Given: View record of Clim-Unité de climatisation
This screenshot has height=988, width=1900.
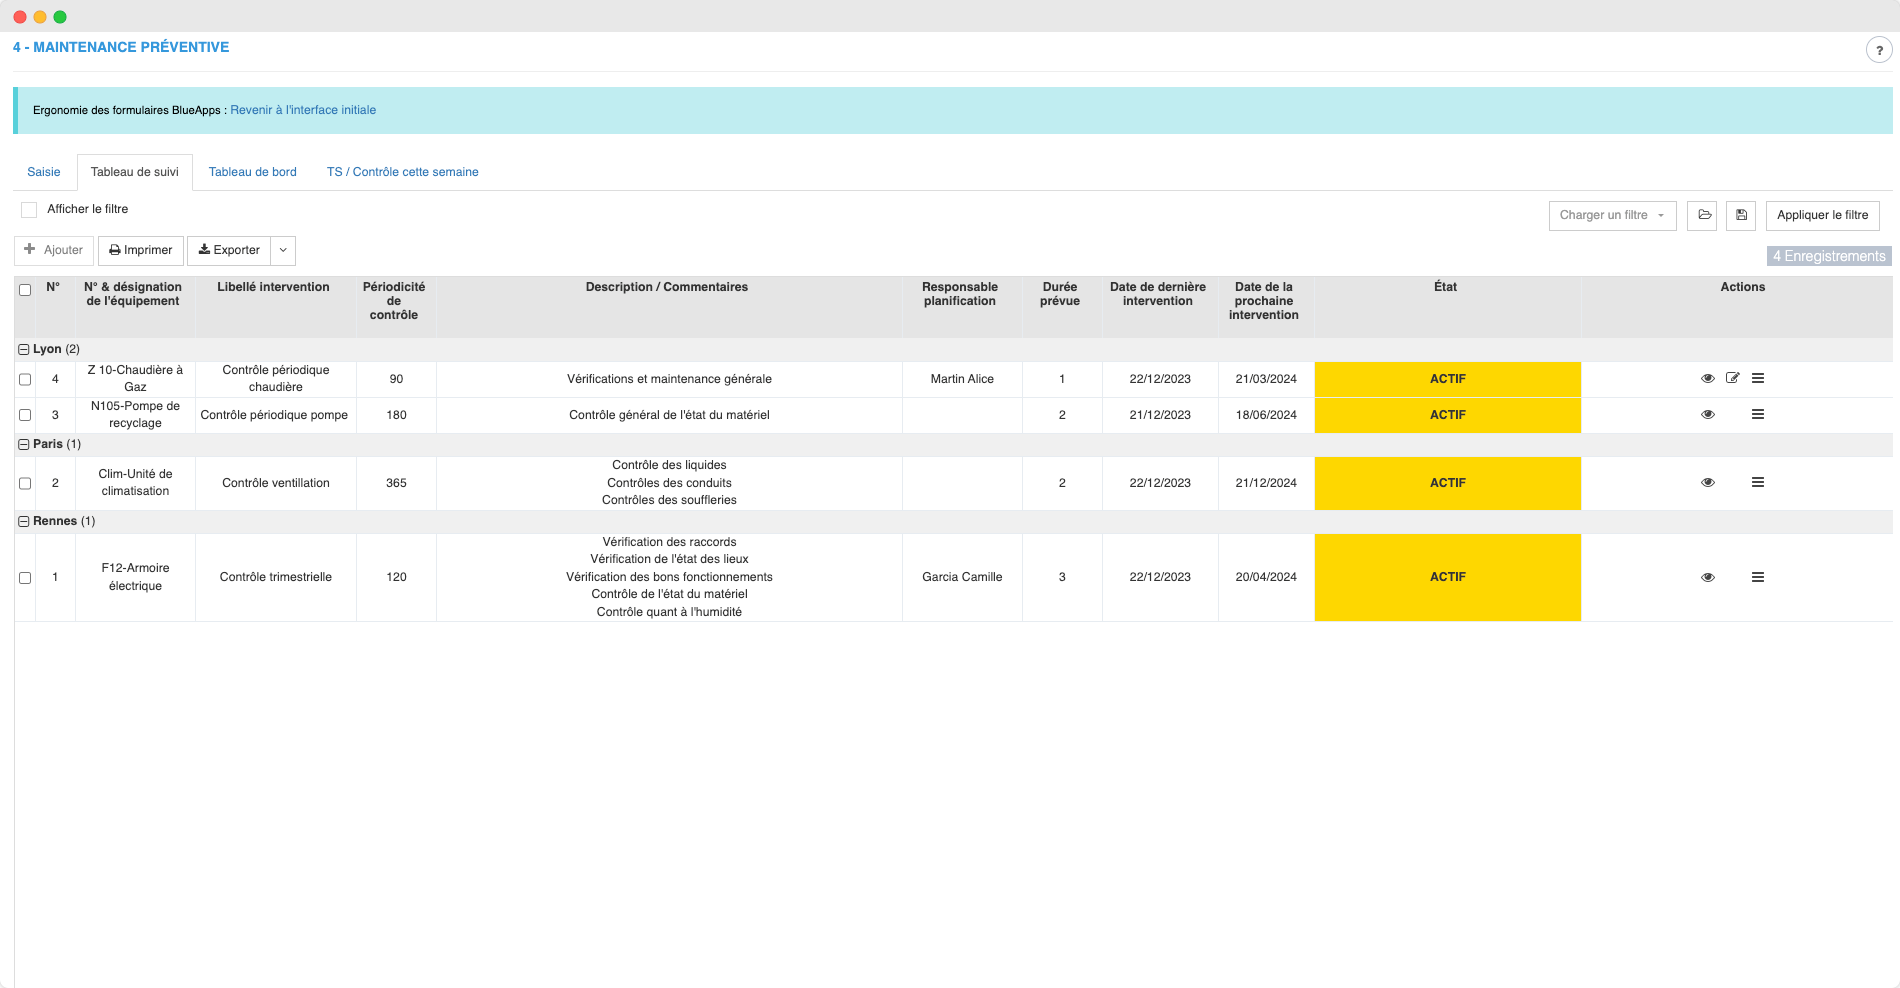Looking at the screenshot, I should [1707, 483].
